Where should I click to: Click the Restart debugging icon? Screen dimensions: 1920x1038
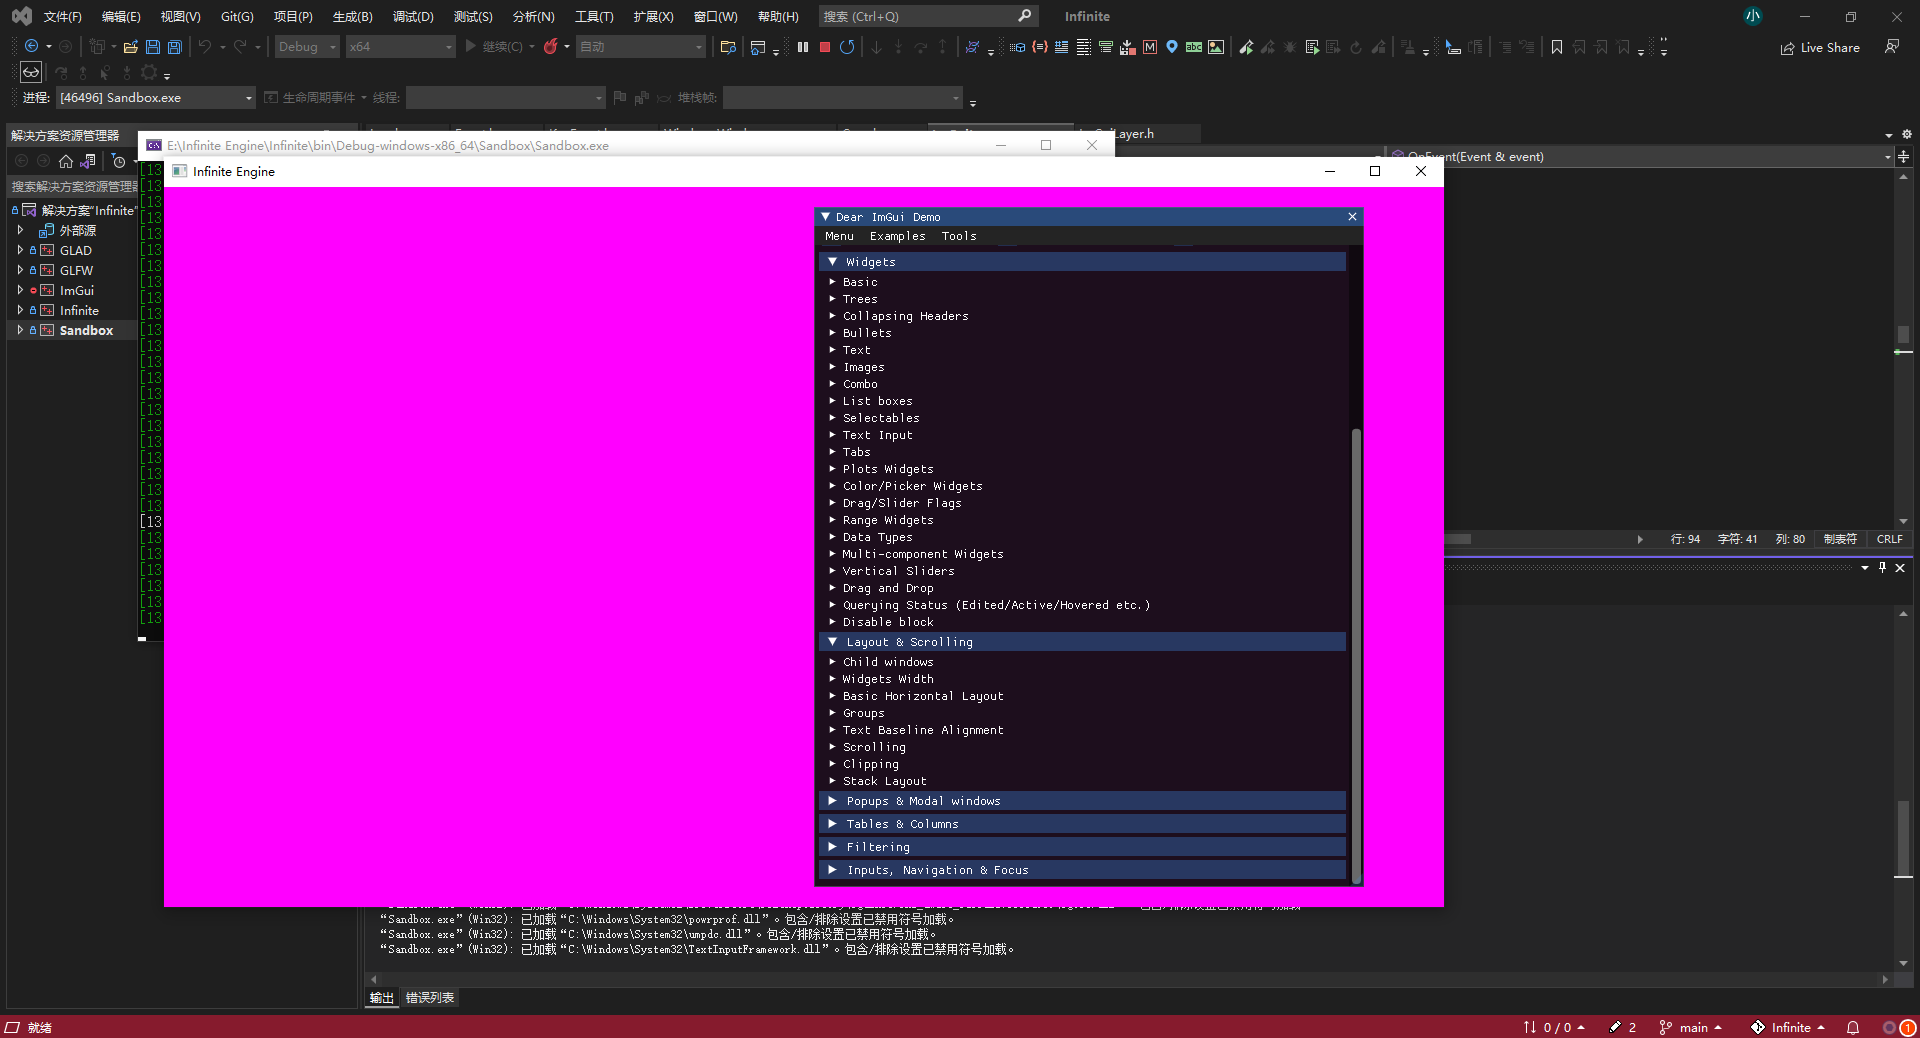click(x=847, y=47)
